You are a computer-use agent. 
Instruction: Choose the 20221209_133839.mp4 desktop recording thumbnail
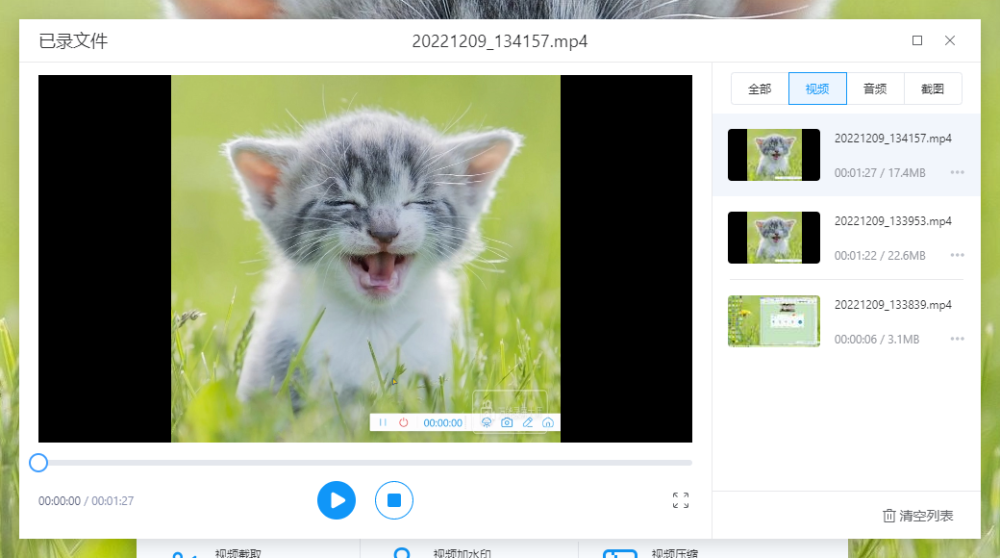[774, 321]
